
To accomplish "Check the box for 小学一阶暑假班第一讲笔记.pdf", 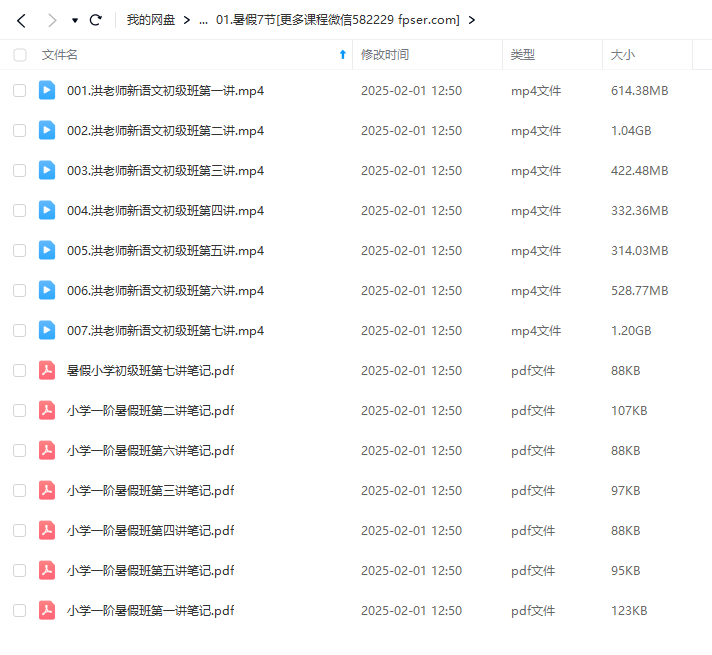I will click(20, 610).
